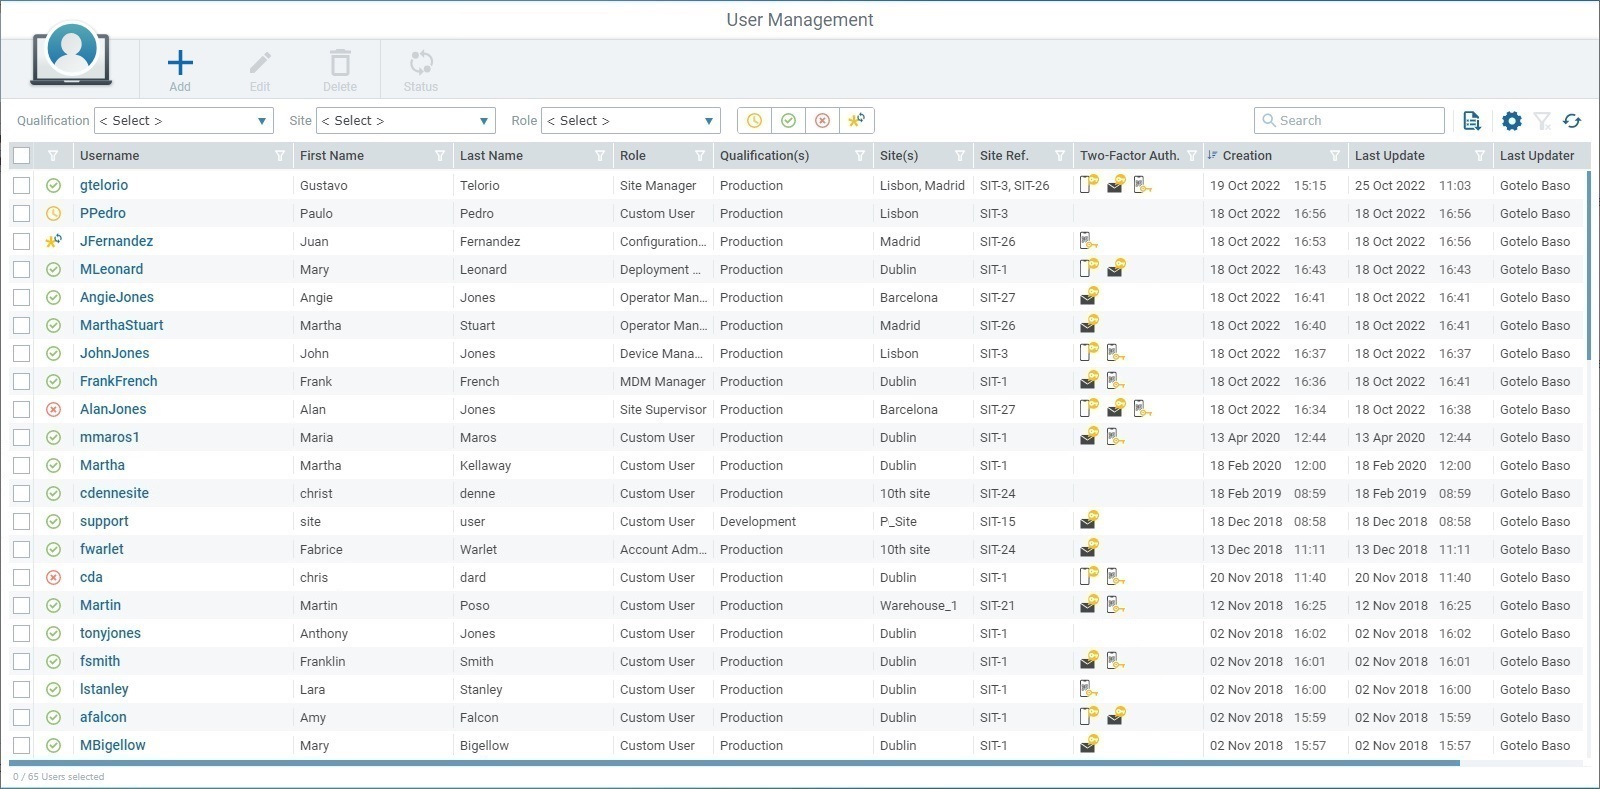Click pending status icon for PPedro
The width and height of the screenshot is (1600, 789).
click(54, 213)
